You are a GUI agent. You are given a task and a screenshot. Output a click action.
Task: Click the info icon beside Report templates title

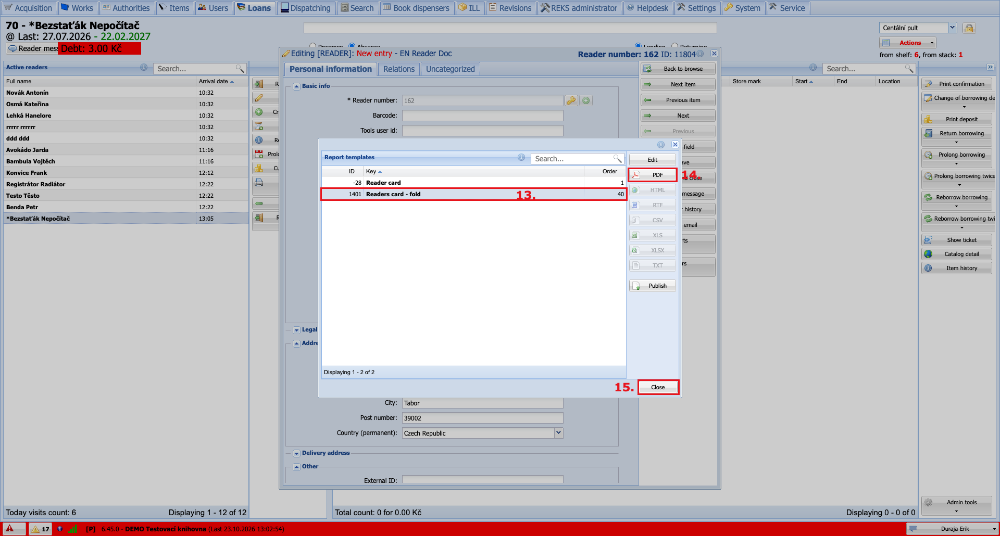click(522, 158)
